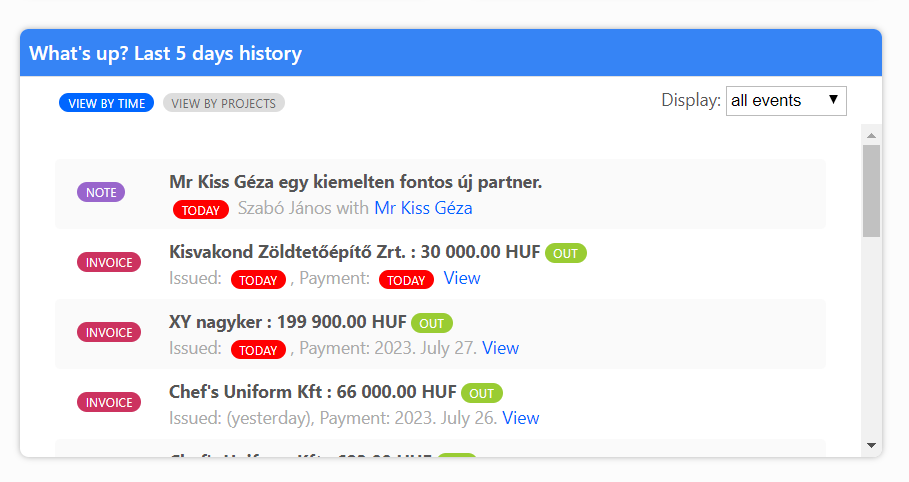Open the Mr Kiss Géza contact link

[423, 208]
